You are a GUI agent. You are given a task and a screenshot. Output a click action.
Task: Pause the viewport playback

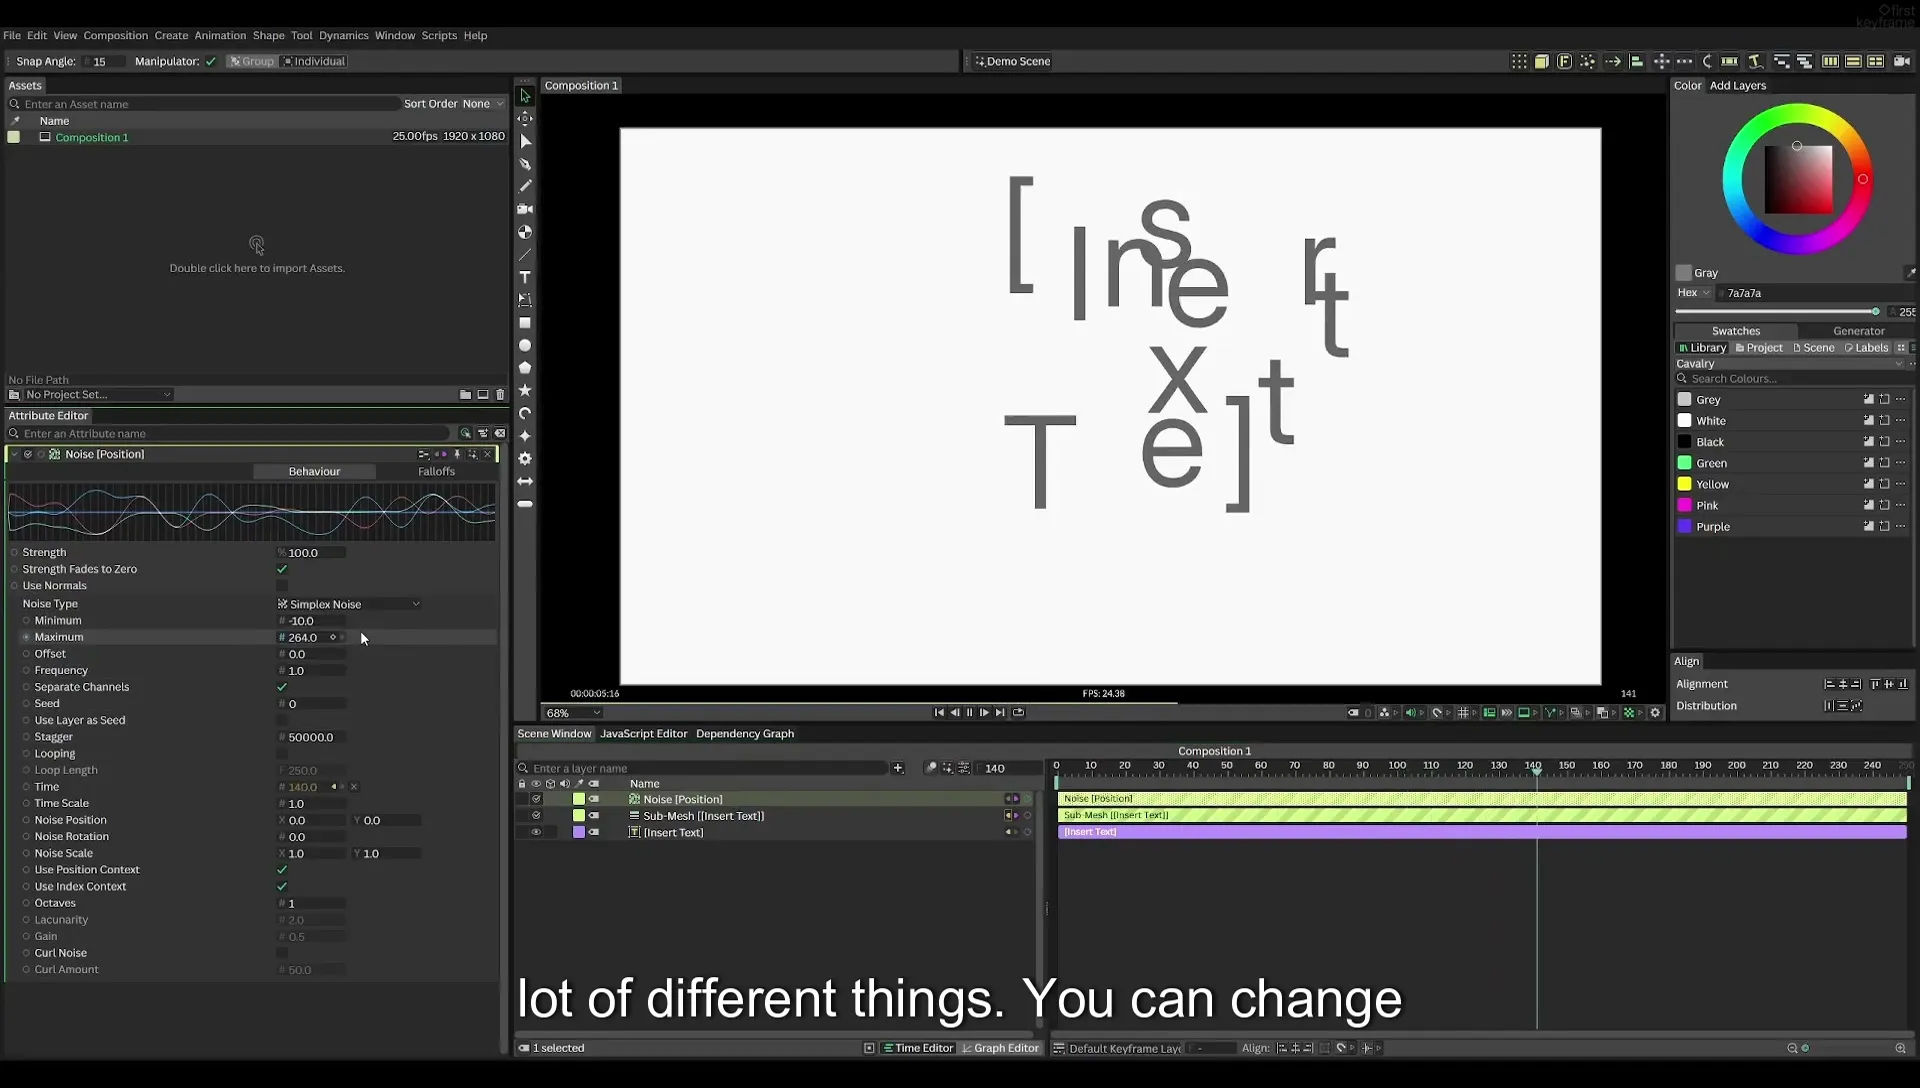click(969, 712)
